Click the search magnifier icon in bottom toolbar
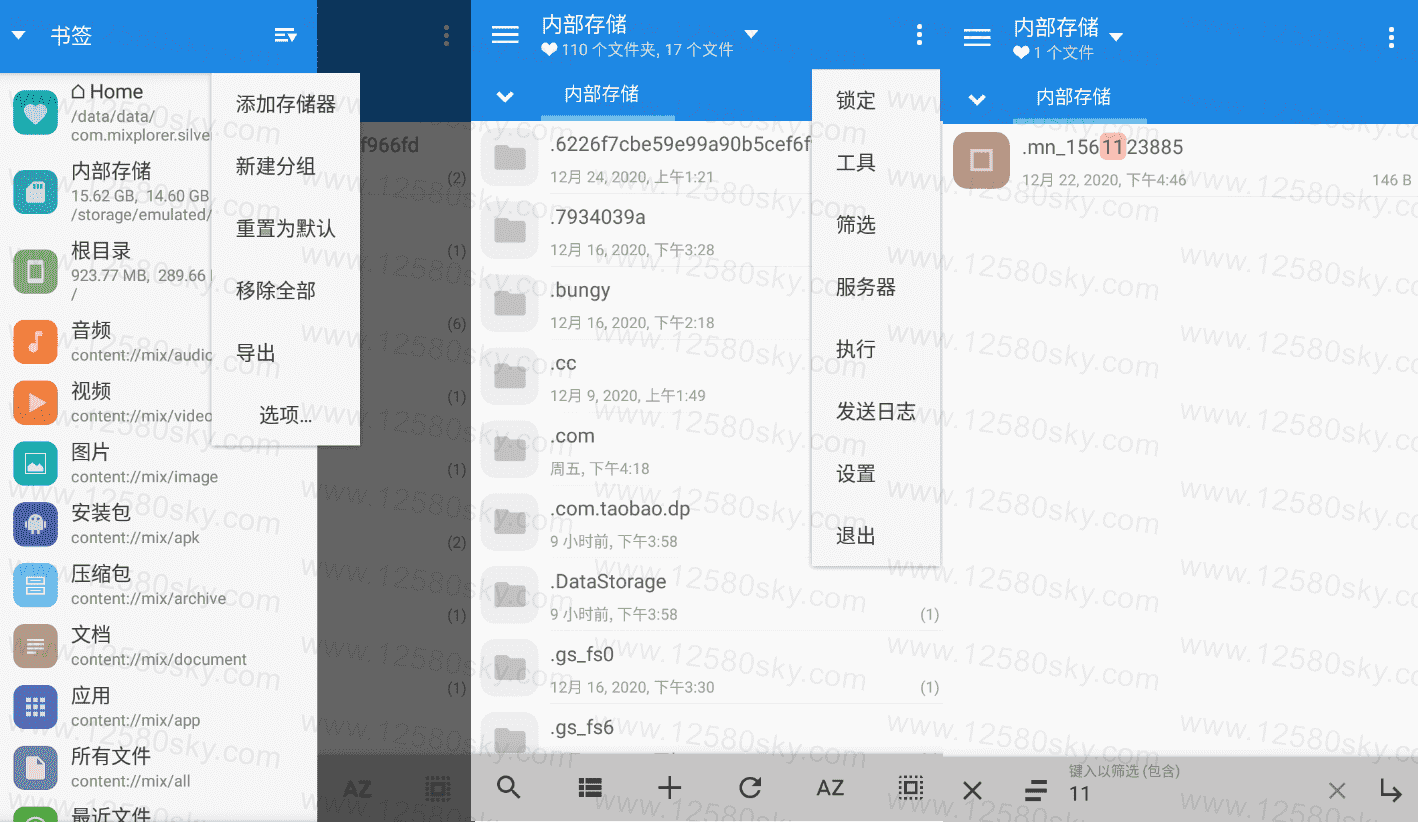 tap(508, 788)
